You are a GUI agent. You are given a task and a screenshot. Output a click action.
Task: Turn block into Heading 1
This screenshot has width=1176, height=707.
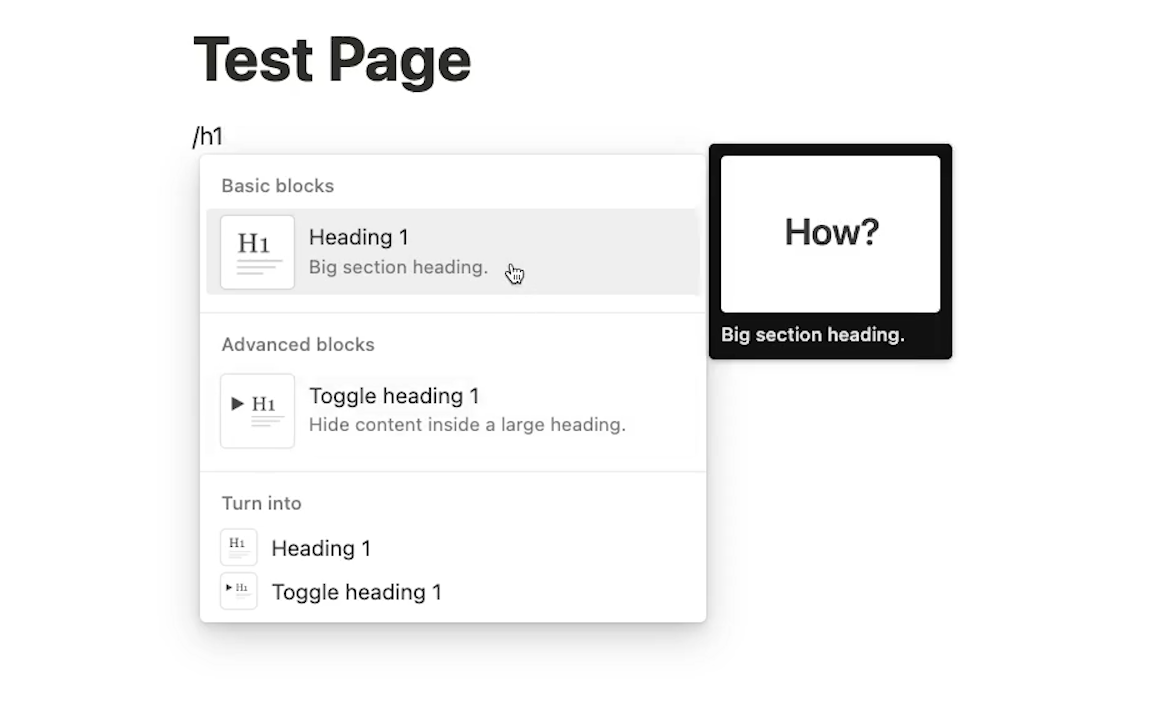point(320,548)
